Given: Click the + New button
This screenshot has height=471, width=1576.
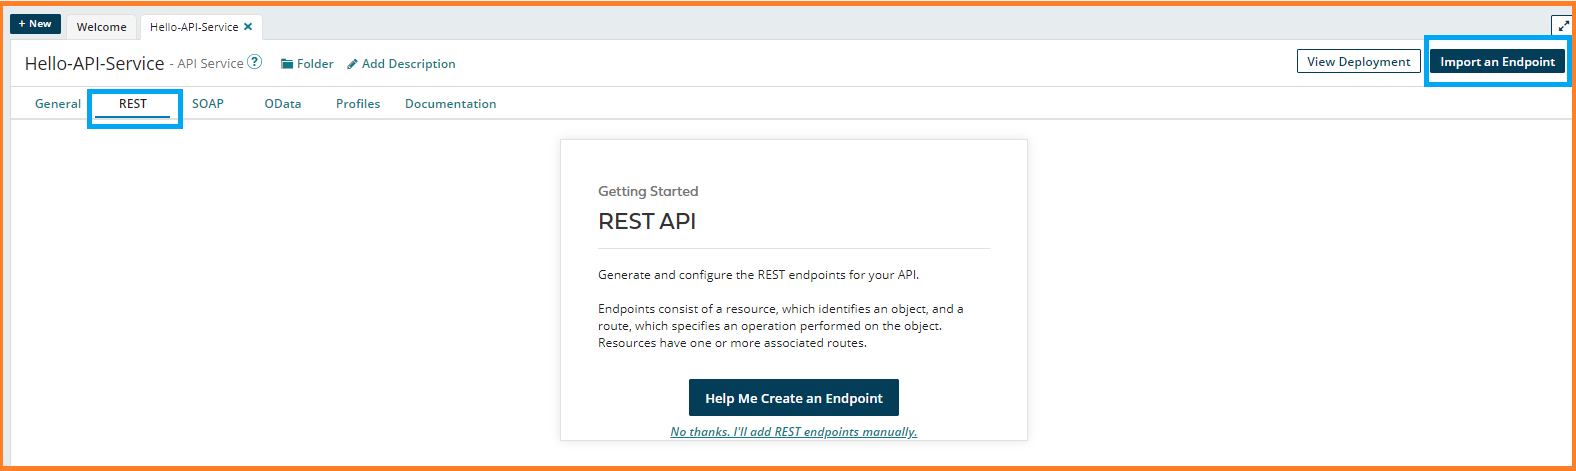Looking at the screenshot, I should 35,24.
